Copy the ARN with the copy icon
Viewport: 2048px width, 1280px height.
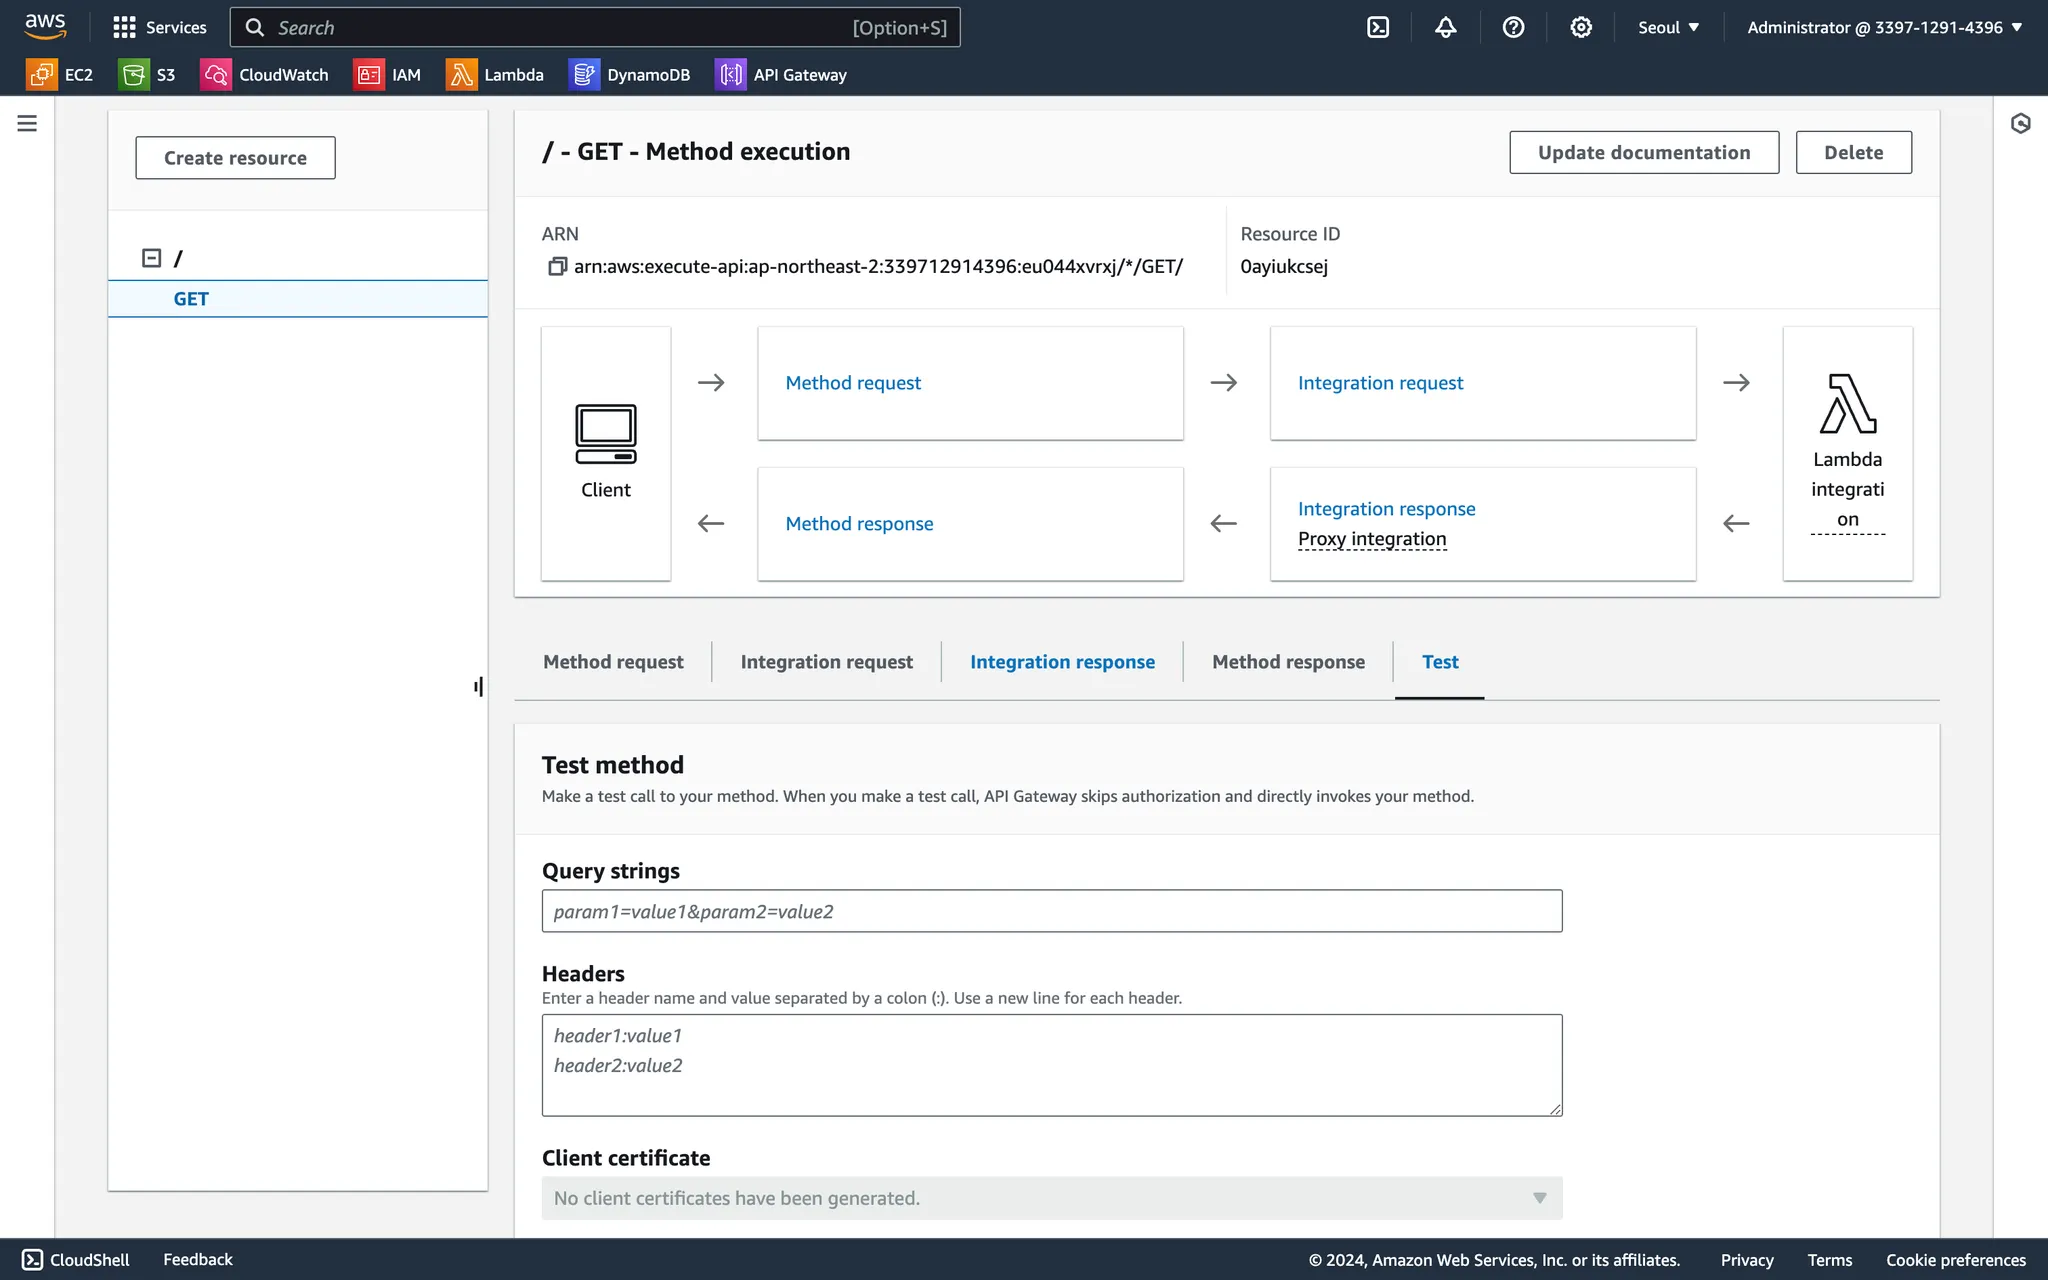coord(557,266)
